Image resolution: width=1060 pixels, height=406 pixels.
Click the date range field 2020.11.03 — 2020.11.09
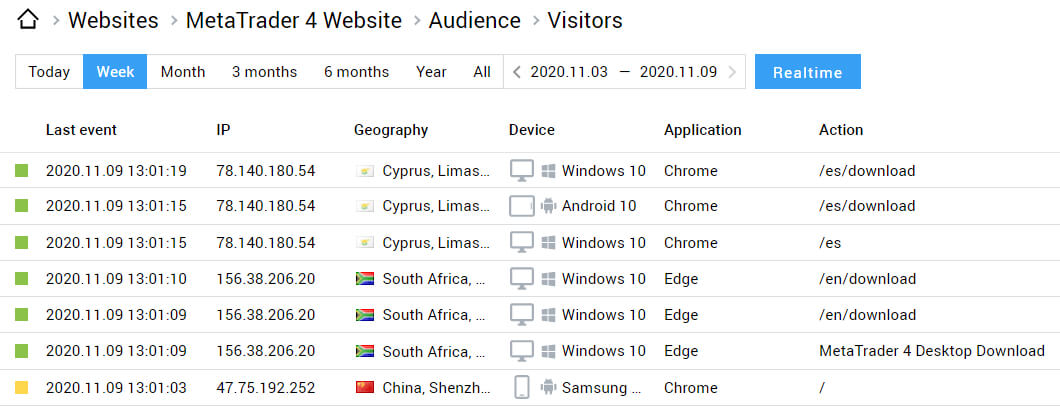pyautogui.click(x=624, y=72)
